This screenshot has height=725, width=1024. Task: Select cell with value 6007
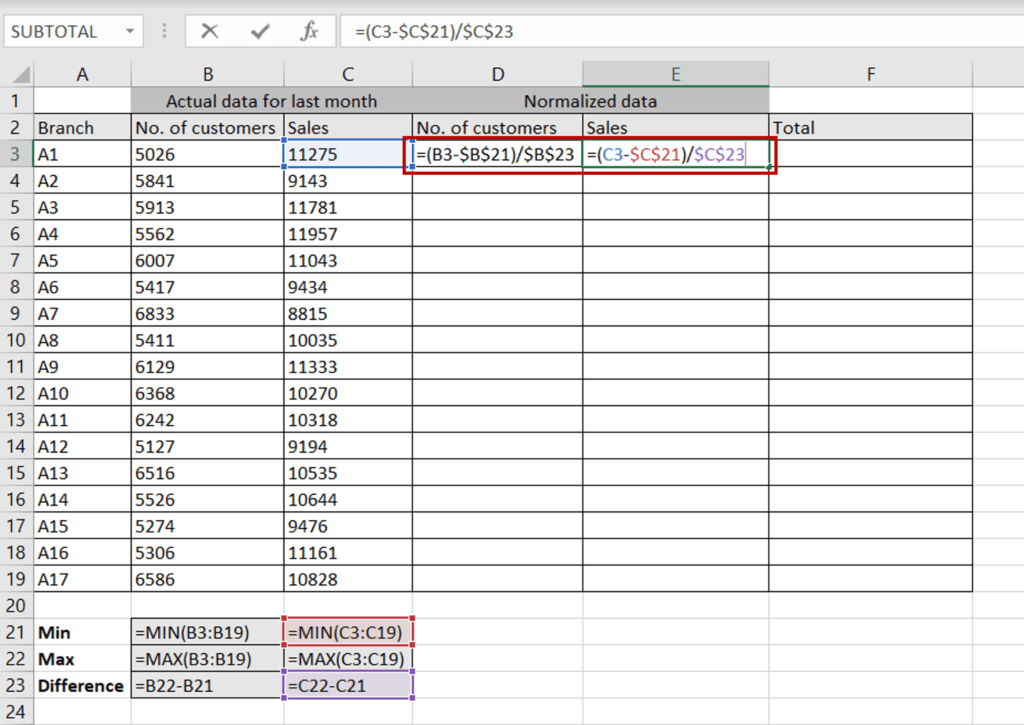click(x=208, y=261)
